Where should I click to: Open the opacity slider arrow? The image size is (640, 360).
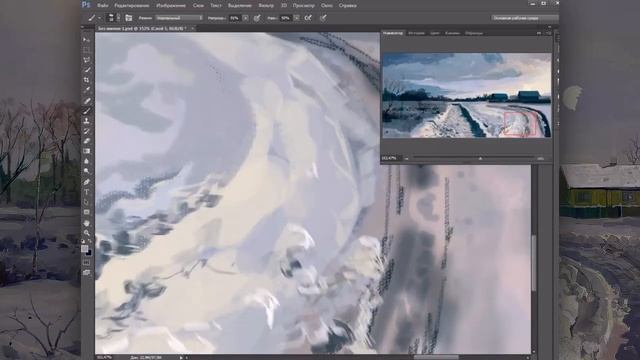(x=245, y=18)
